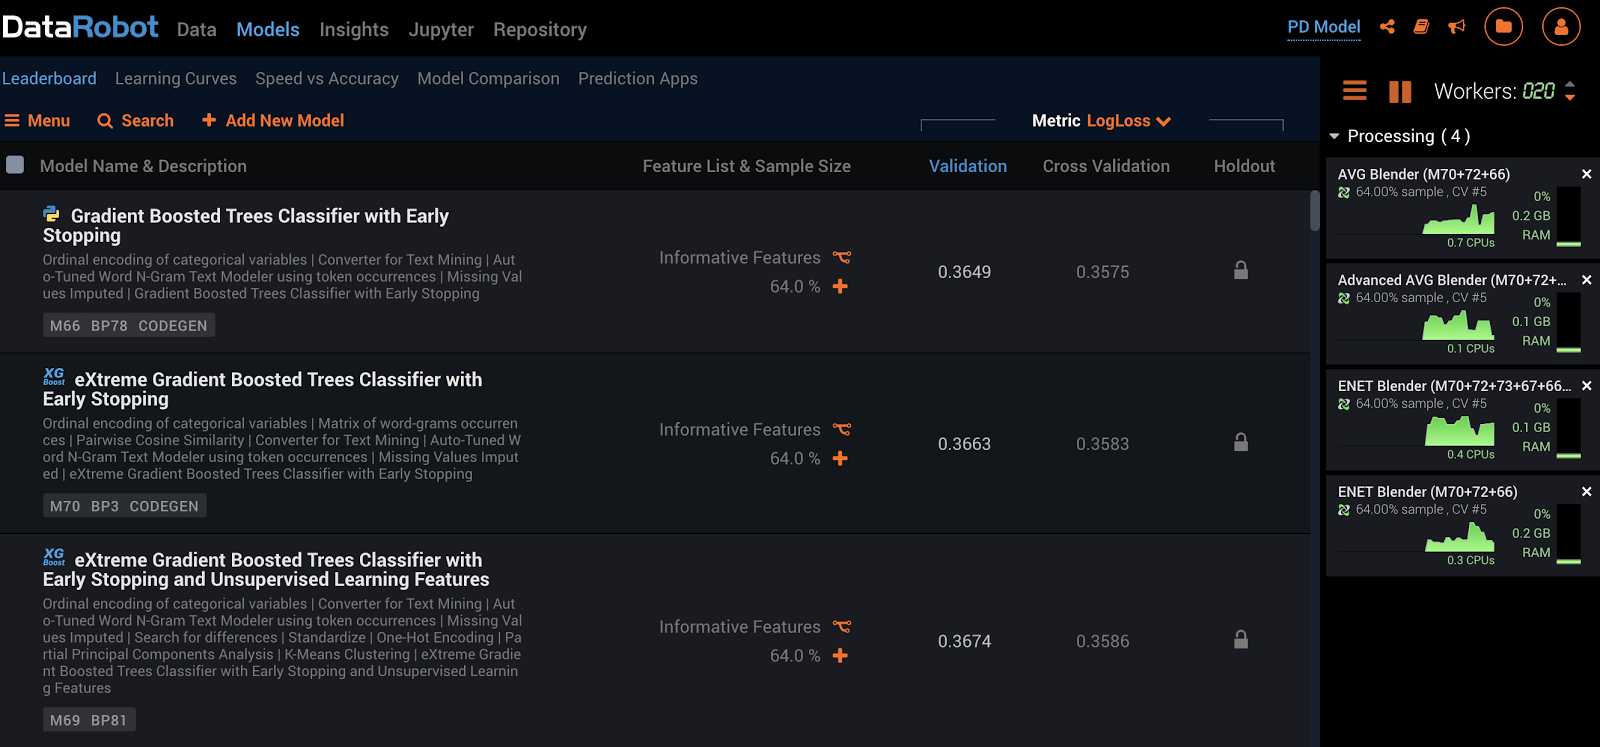Click the PD Model project link
This screenshot has width=1600, height=747.
pos(1323,27)
